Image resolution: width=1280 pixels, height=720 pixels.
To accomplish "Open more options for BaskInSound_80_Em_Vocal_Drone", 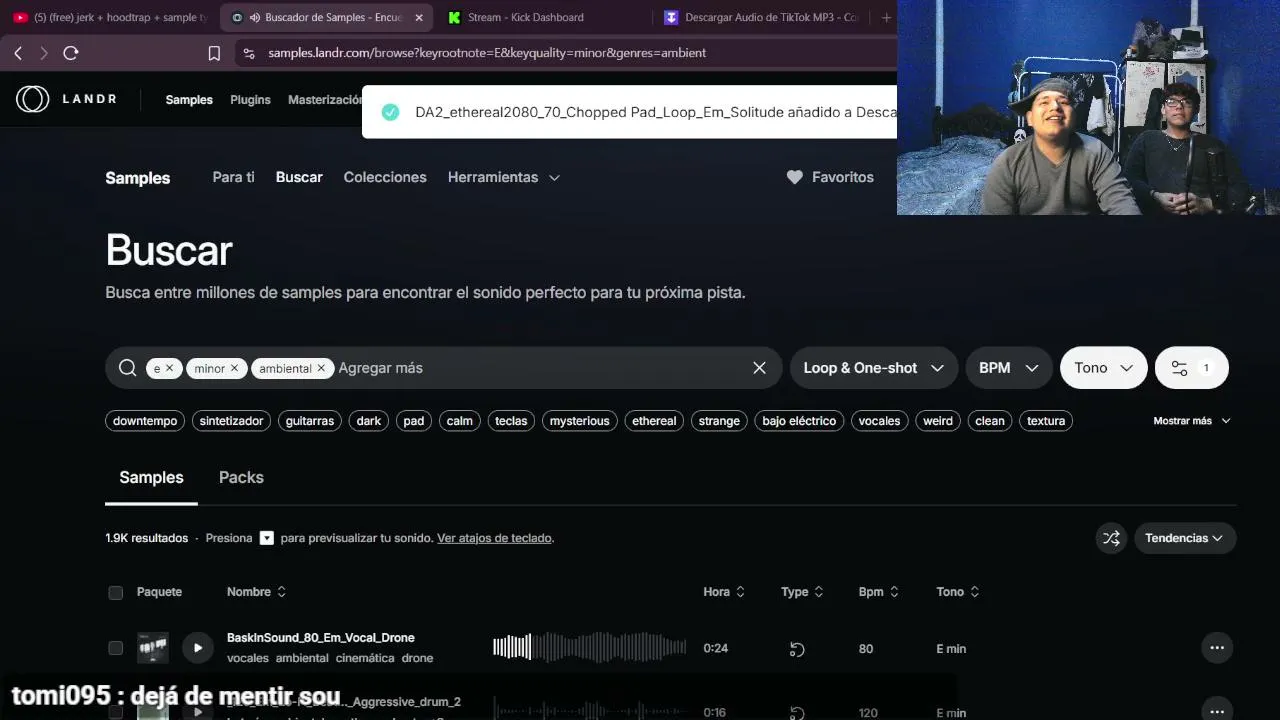I will coord(1217,648).
